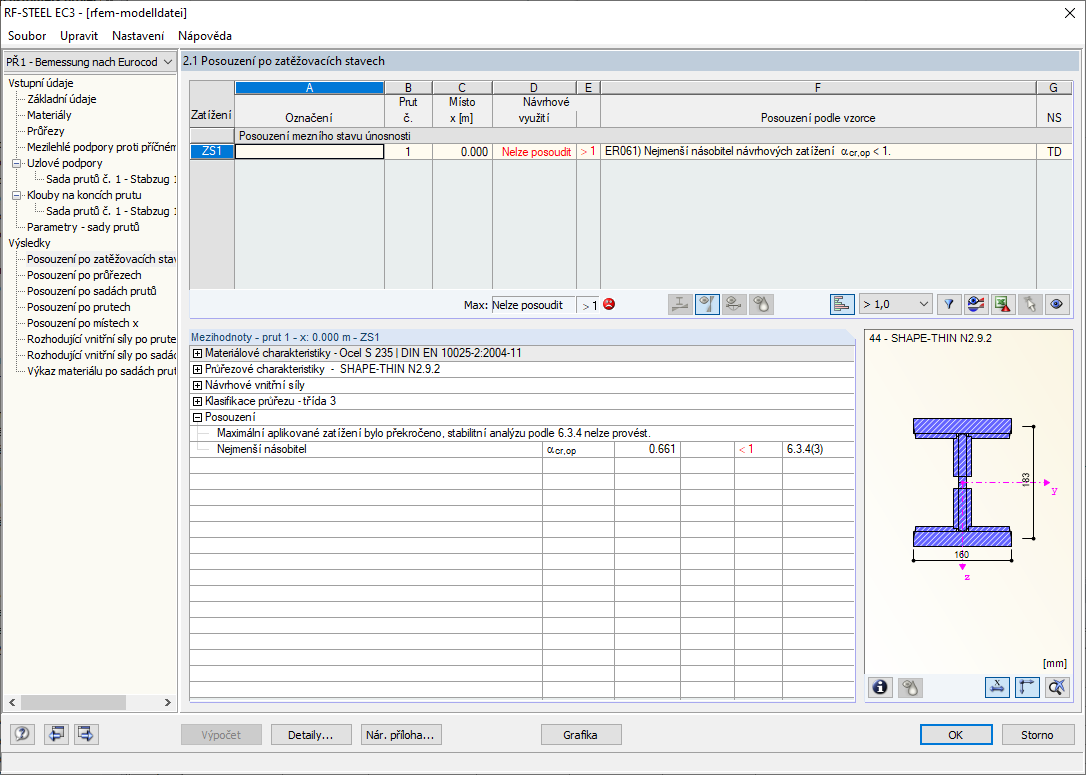Expand 'Klasifikace průřezu - třída 3' row

[197, 401]
